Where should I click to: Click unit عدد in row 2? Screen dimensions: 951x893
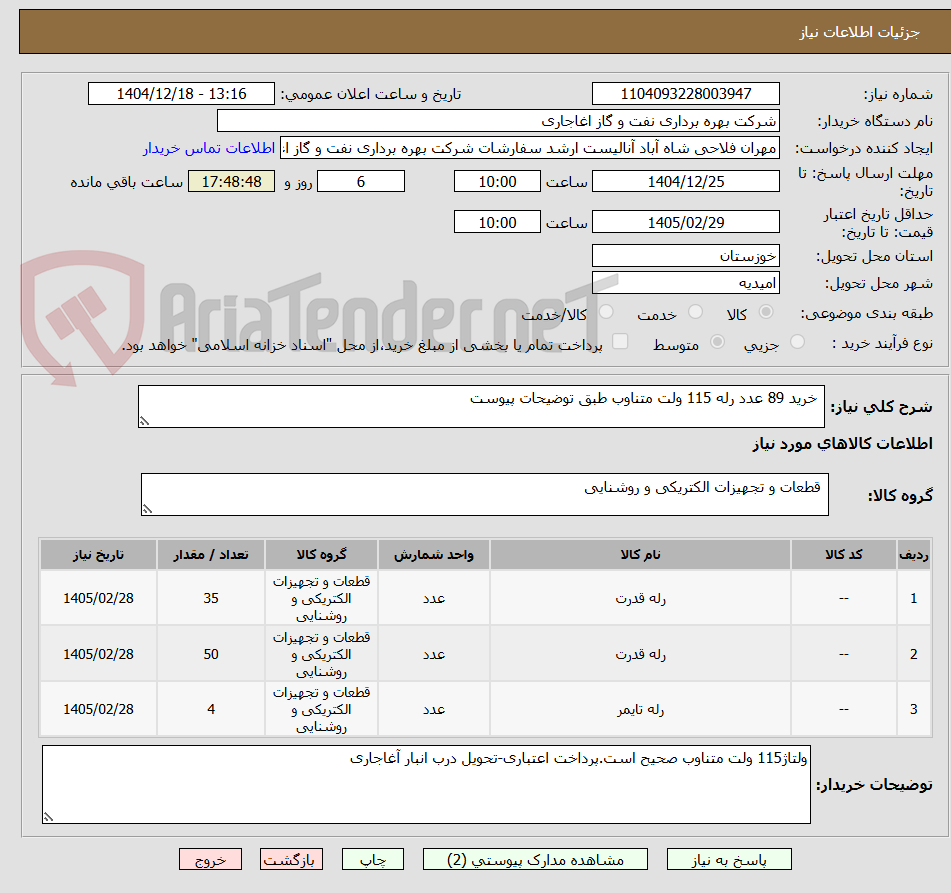434,654
